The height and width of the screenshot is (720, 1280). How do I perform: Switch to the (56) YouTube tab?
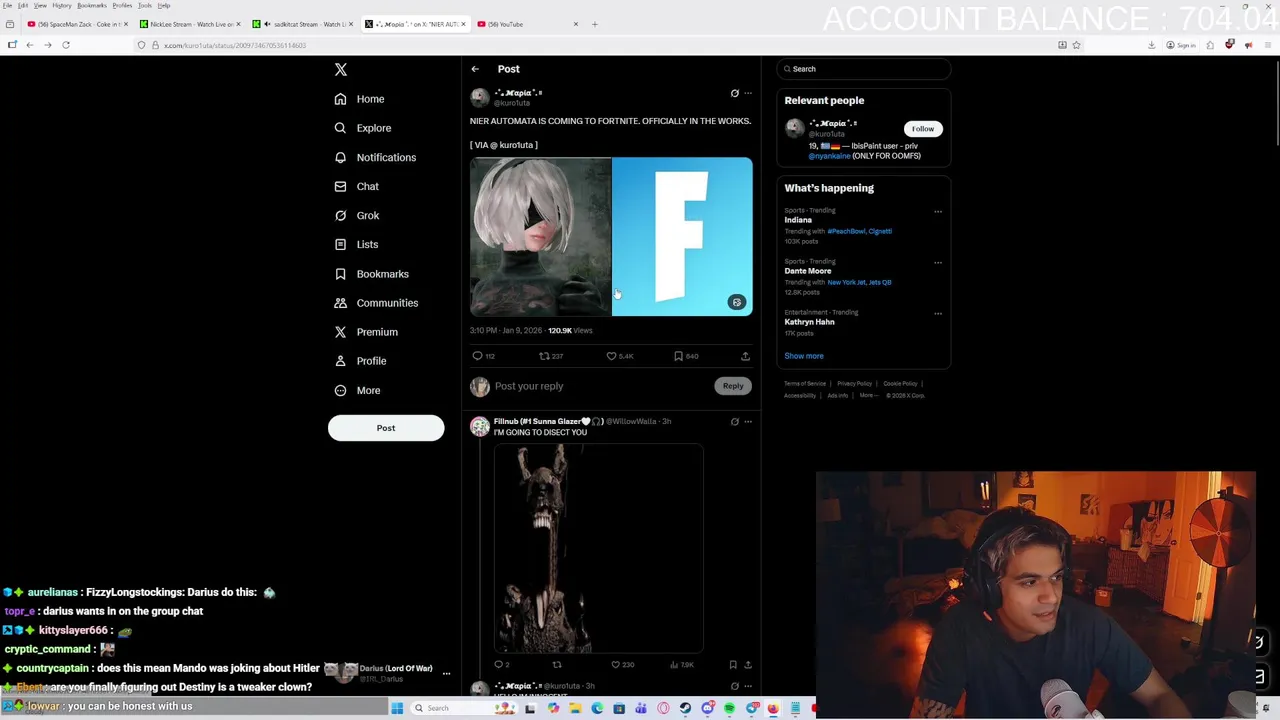click(527, 24)
